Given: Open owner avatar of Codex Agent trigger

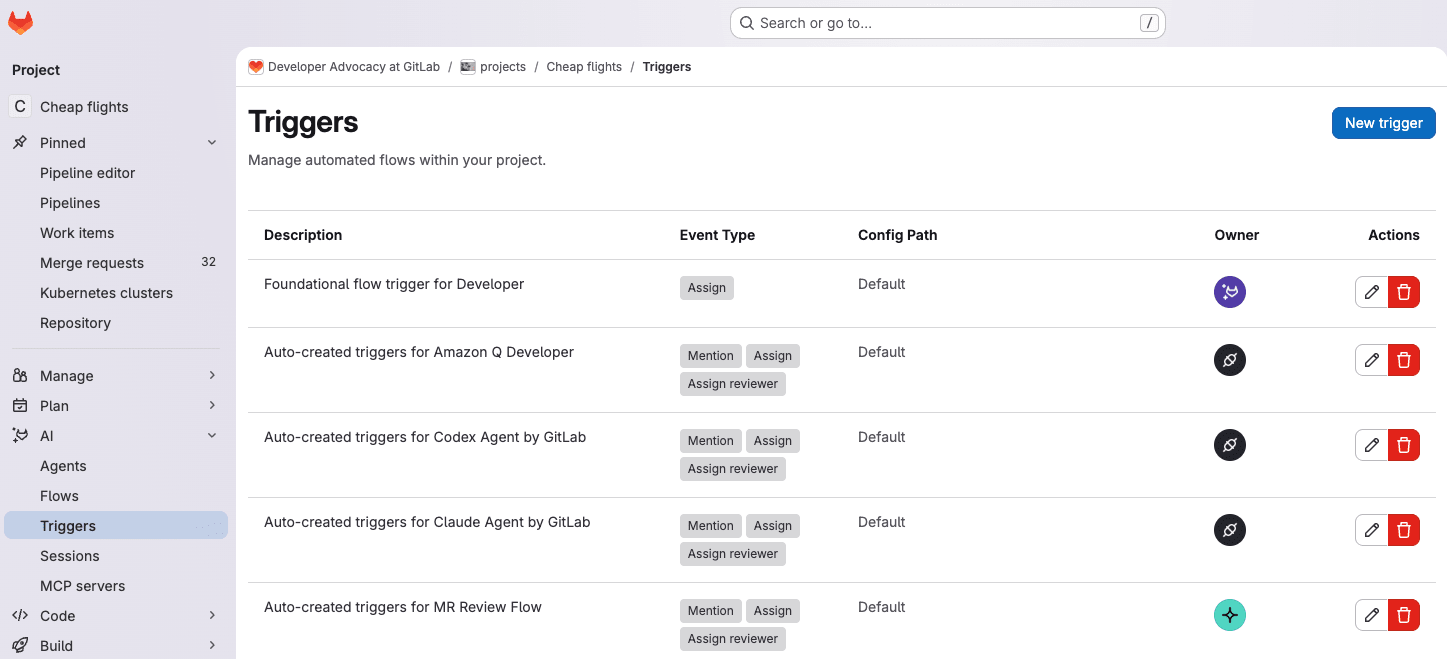Looking at the screenshot, I should pyautogui.click(x=1230, y=445).
